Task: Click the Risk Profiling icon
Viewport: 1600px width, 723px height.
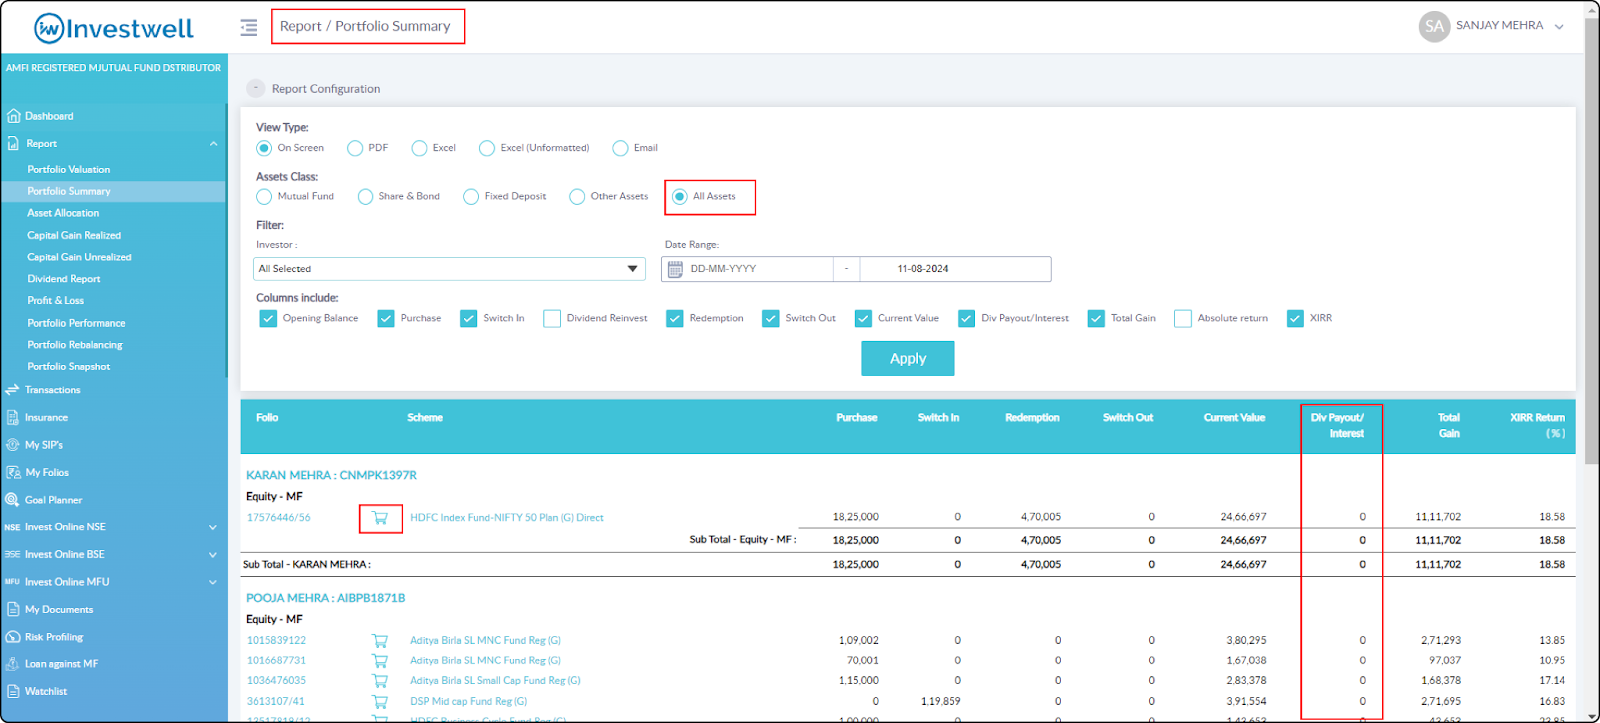Action: click(13, 637)
